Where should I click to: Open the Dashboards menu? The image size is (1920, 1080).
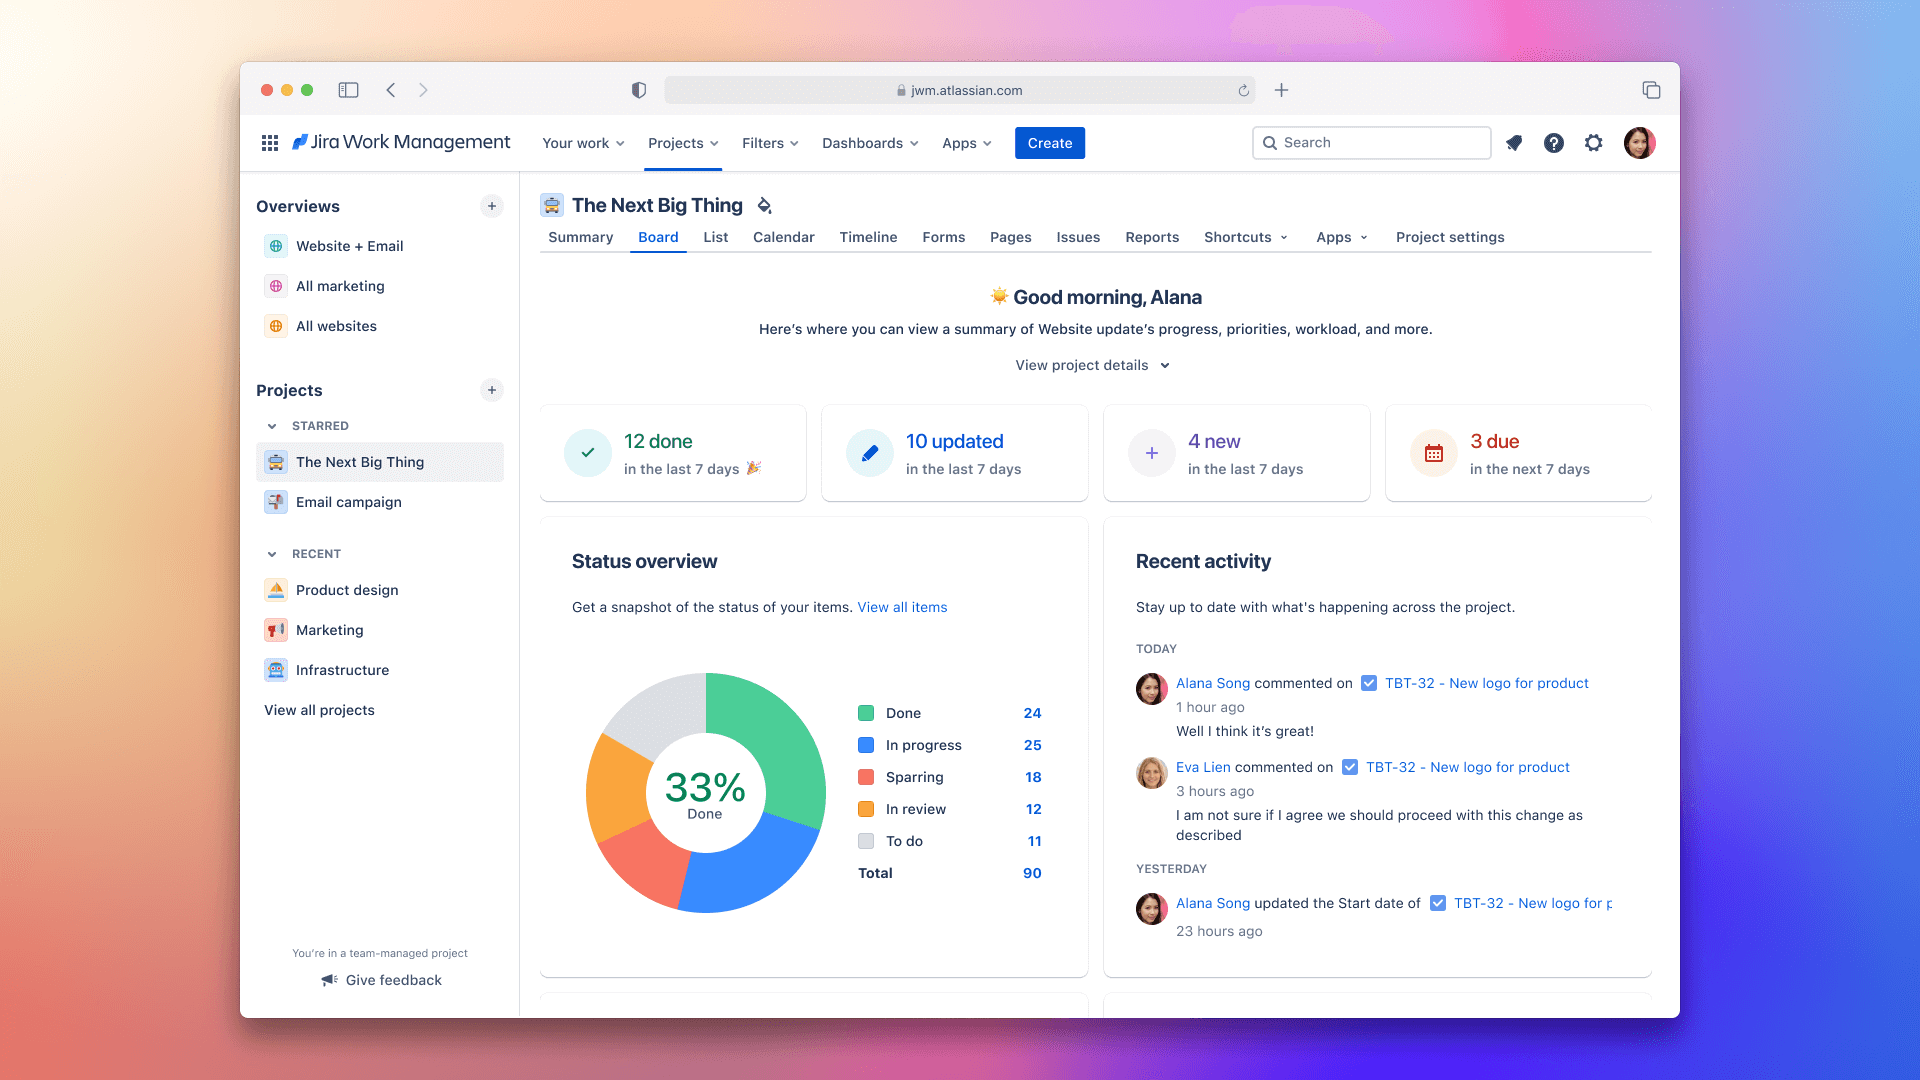tap(869, 143)
